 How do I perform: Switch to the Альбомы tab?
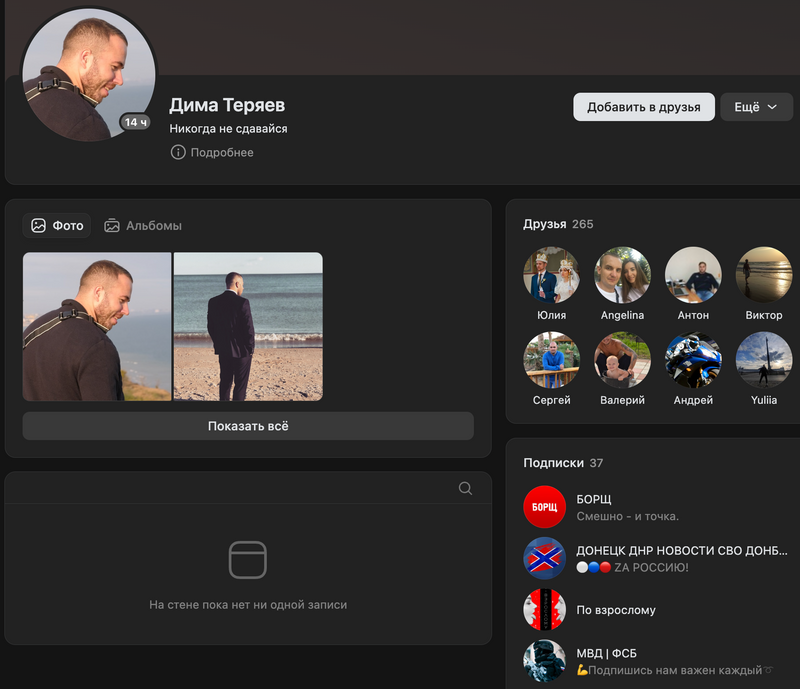(x=143, y=226)
